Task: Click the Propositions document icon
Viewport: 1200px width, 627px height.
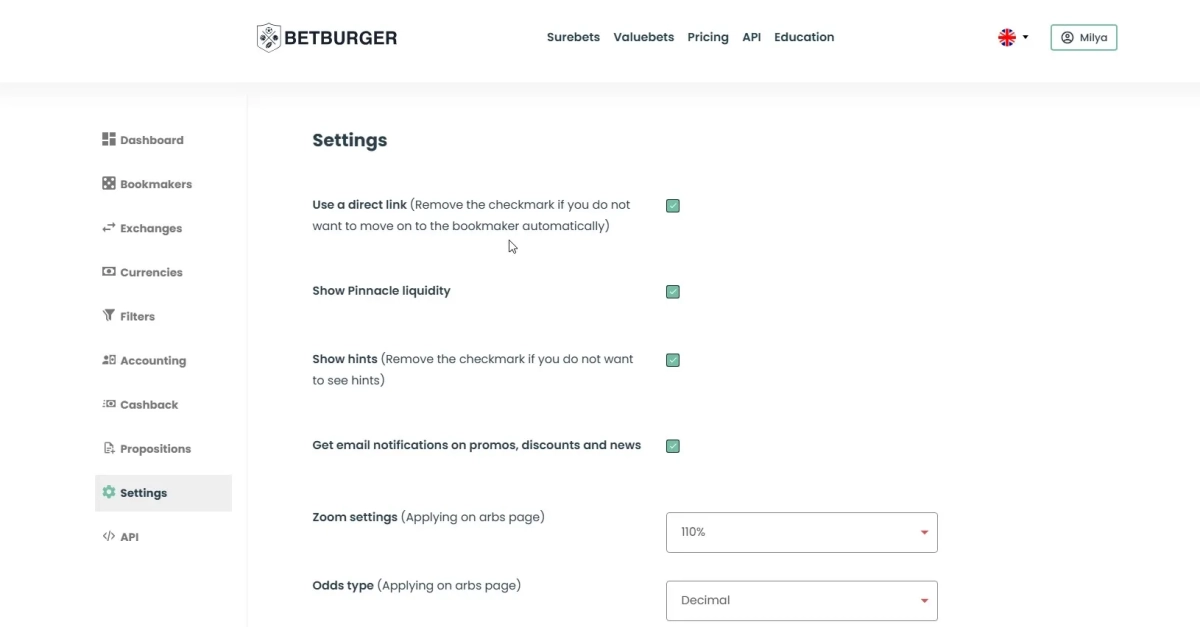Action: pos(109,448)
